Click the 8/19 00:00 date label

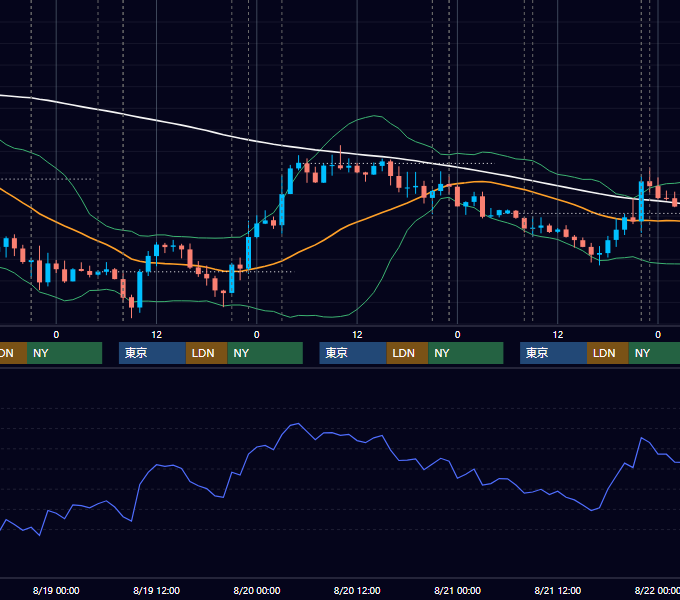pos(56,590)
